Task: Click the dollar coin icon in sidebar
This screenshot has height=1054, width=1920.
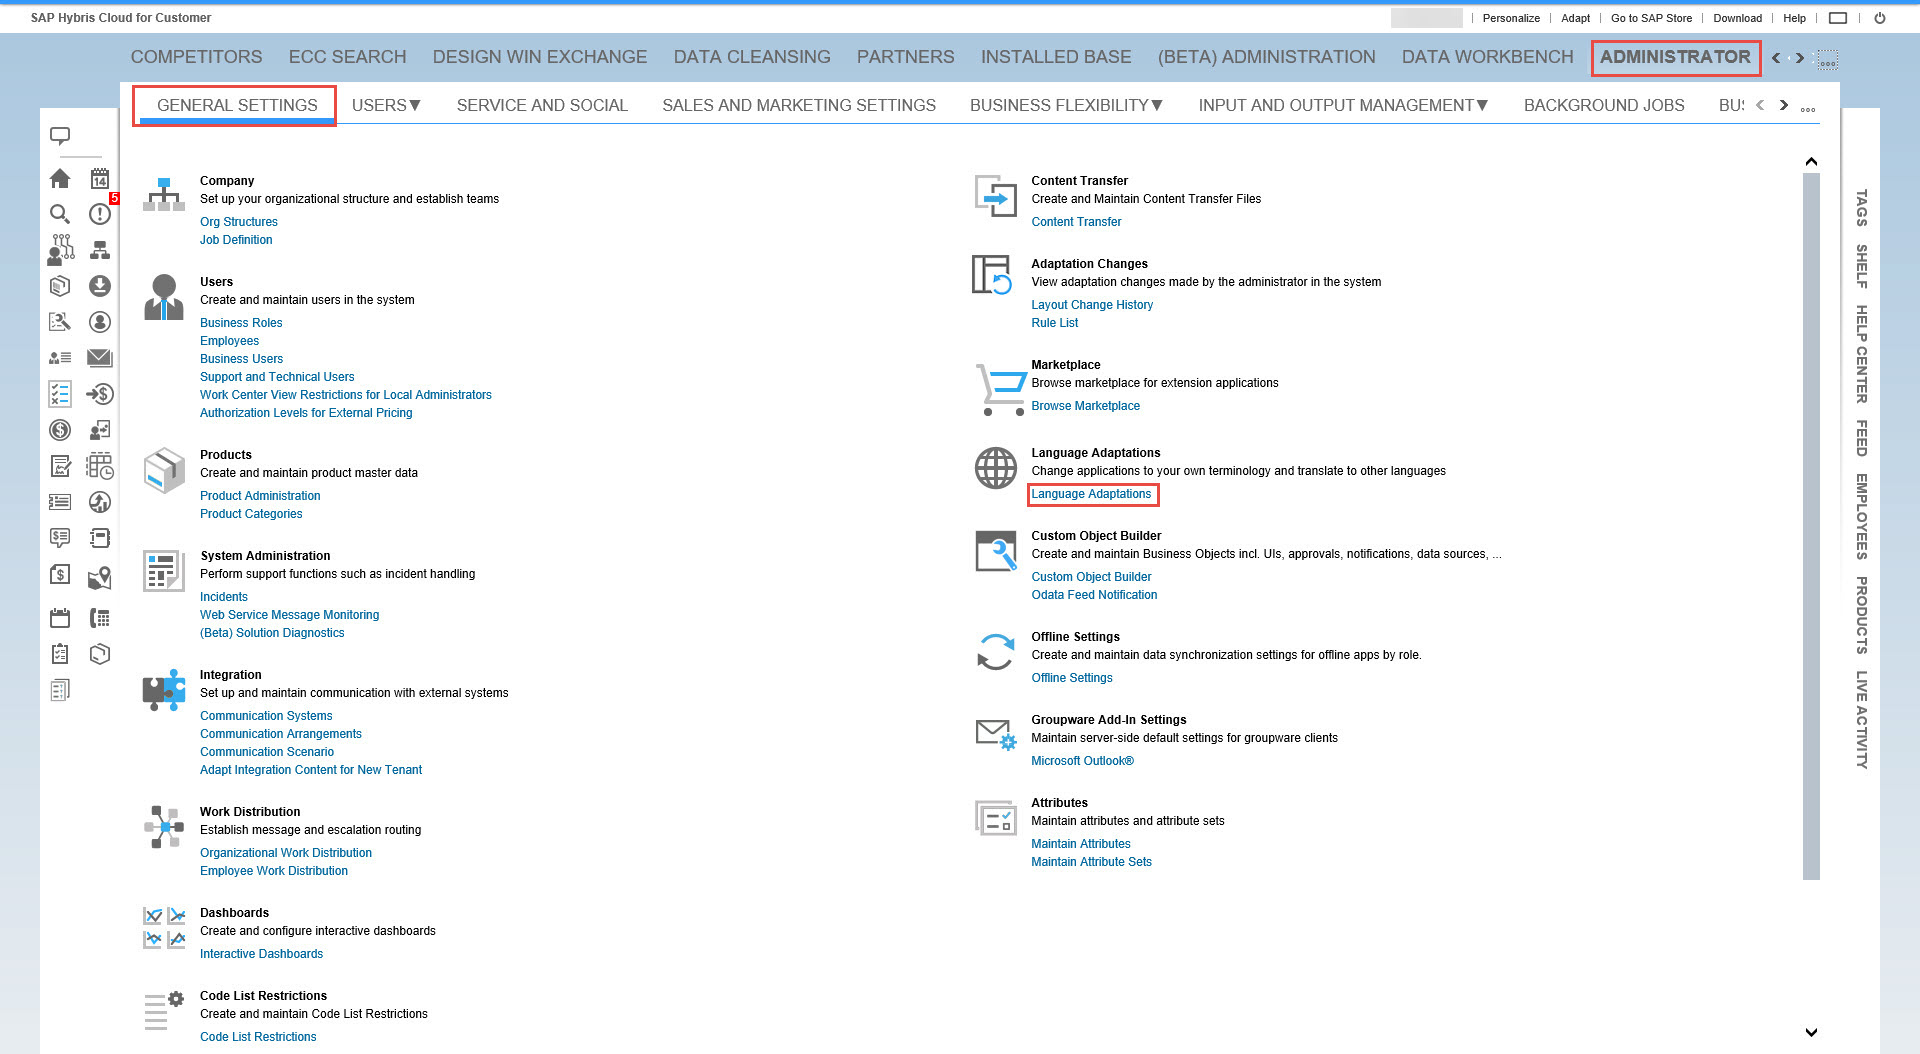Action: point(60,430)
